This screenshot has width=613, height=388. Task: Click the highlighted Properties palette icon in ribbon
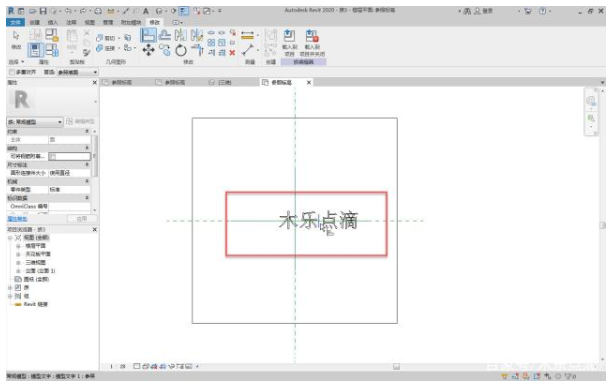pos(35,50)
